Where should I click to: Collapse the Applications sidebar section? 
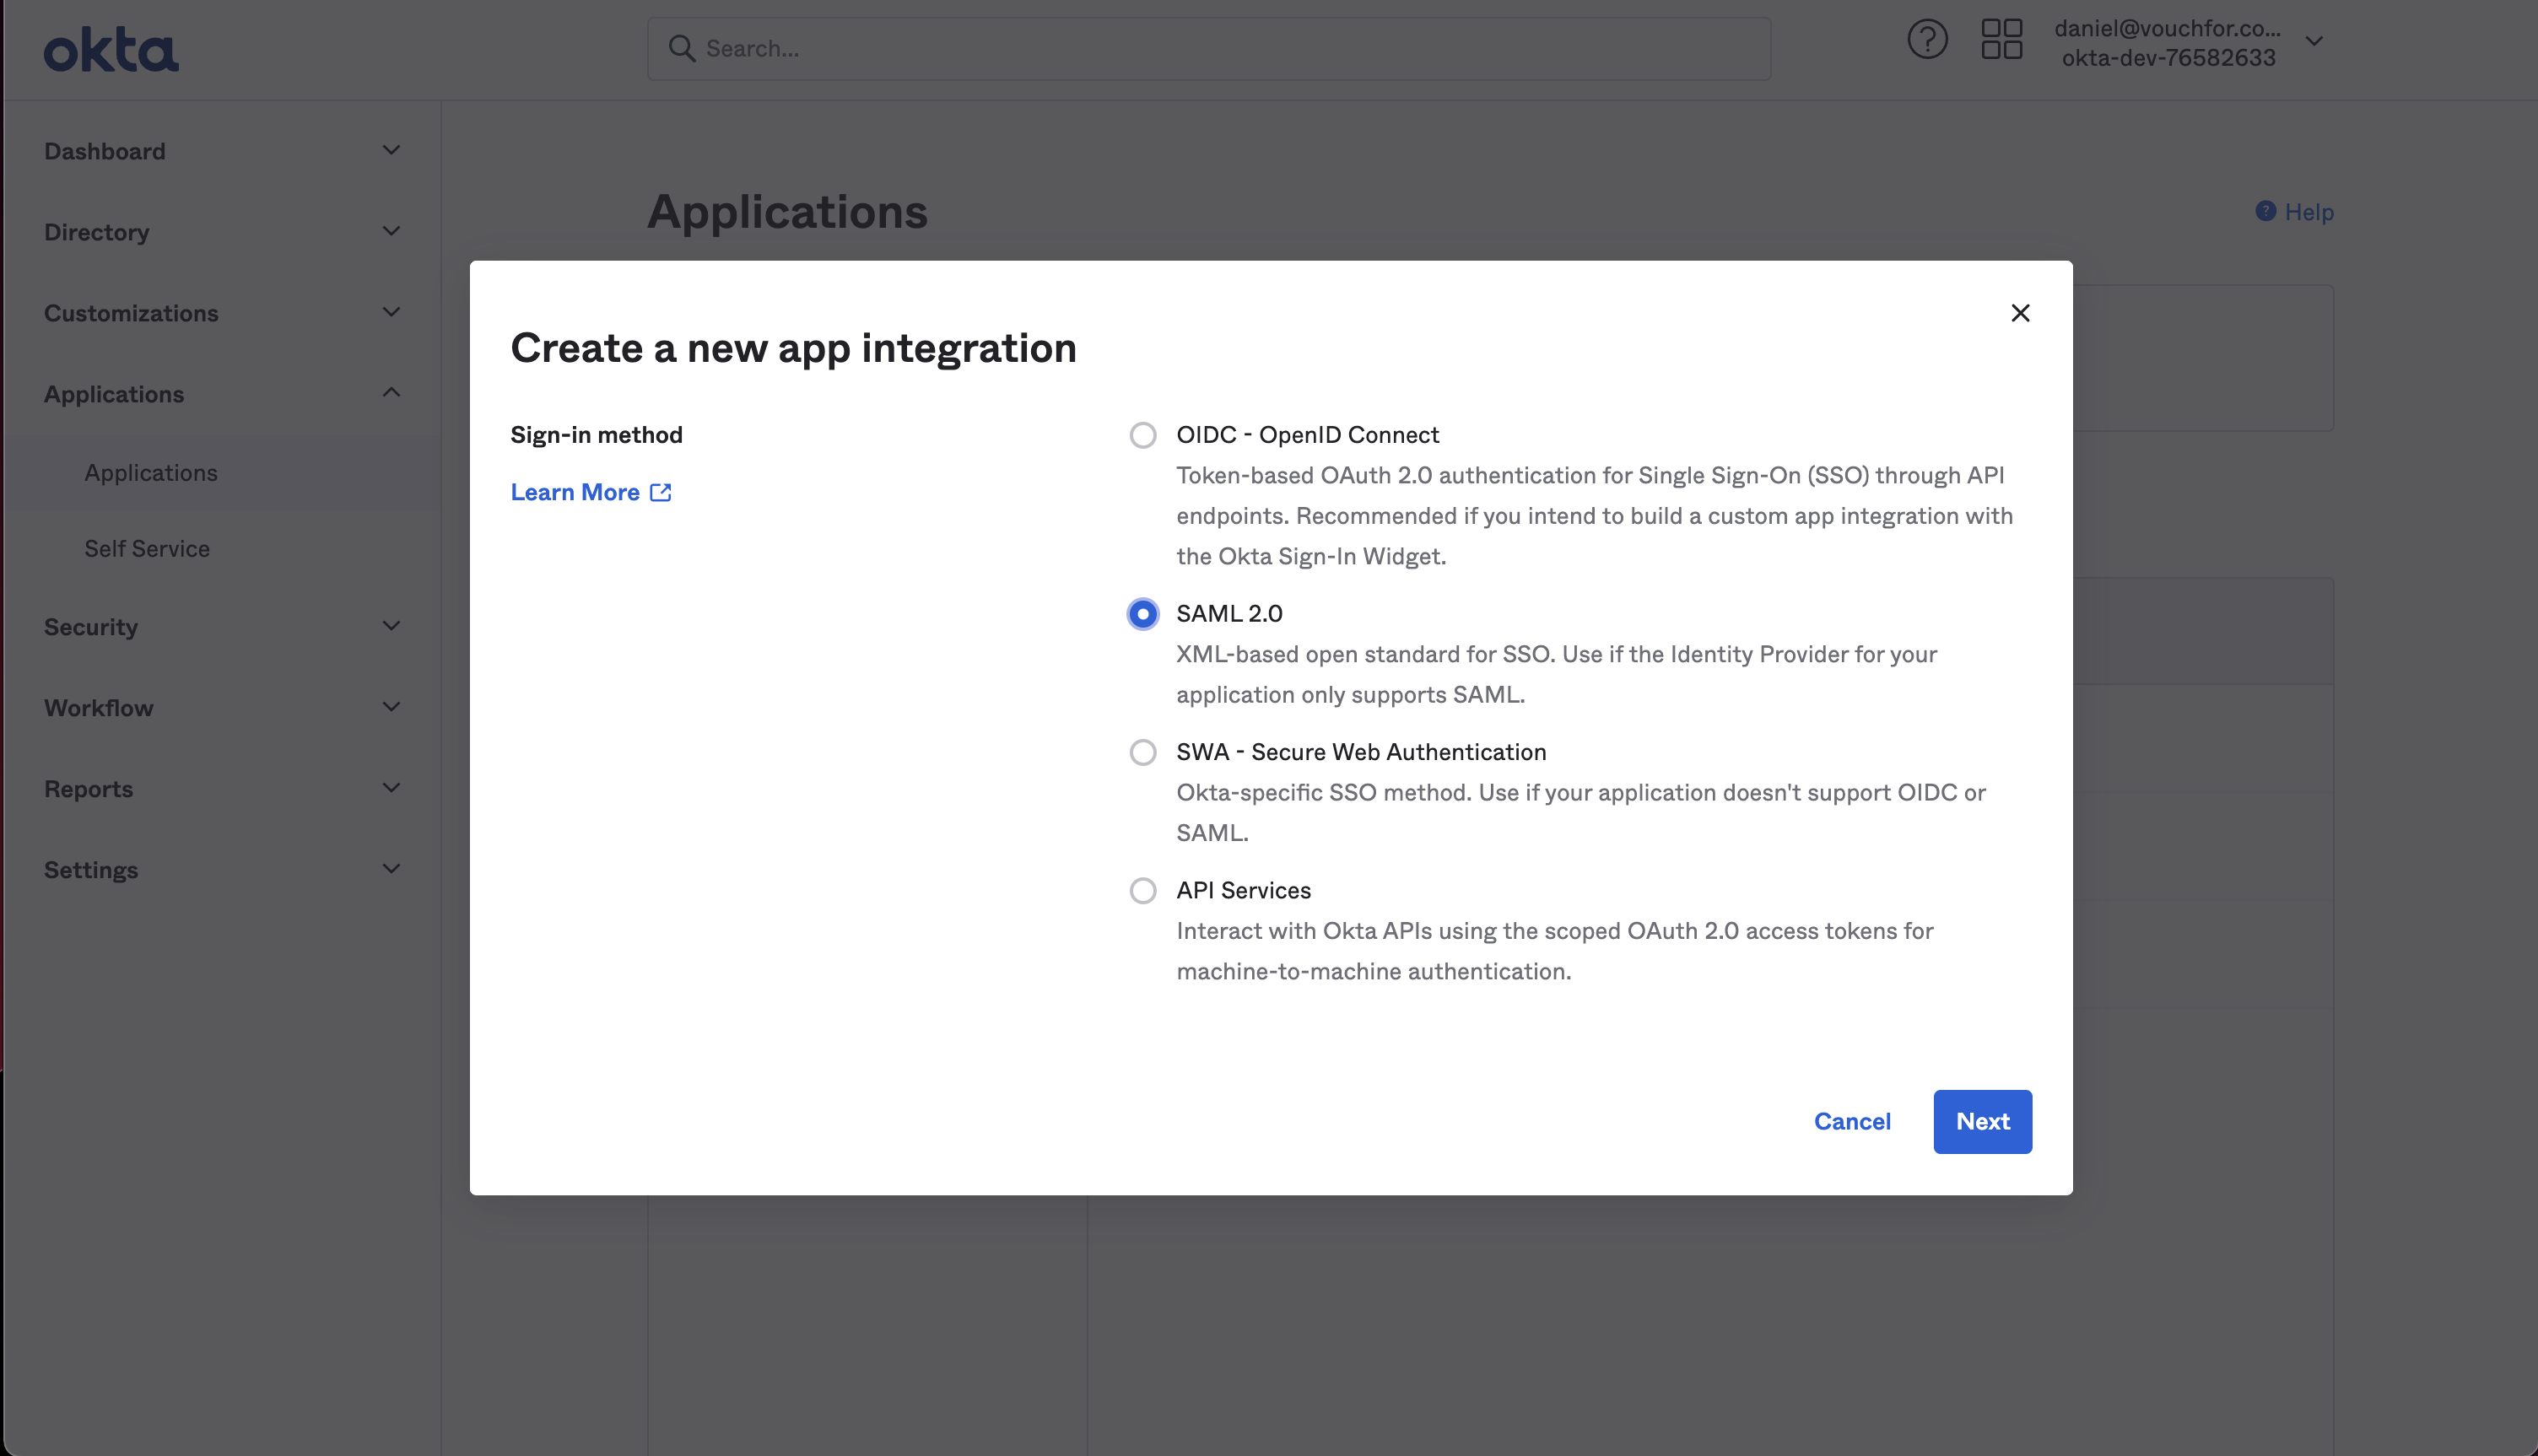pyautogui.click(x=391, y=393)
